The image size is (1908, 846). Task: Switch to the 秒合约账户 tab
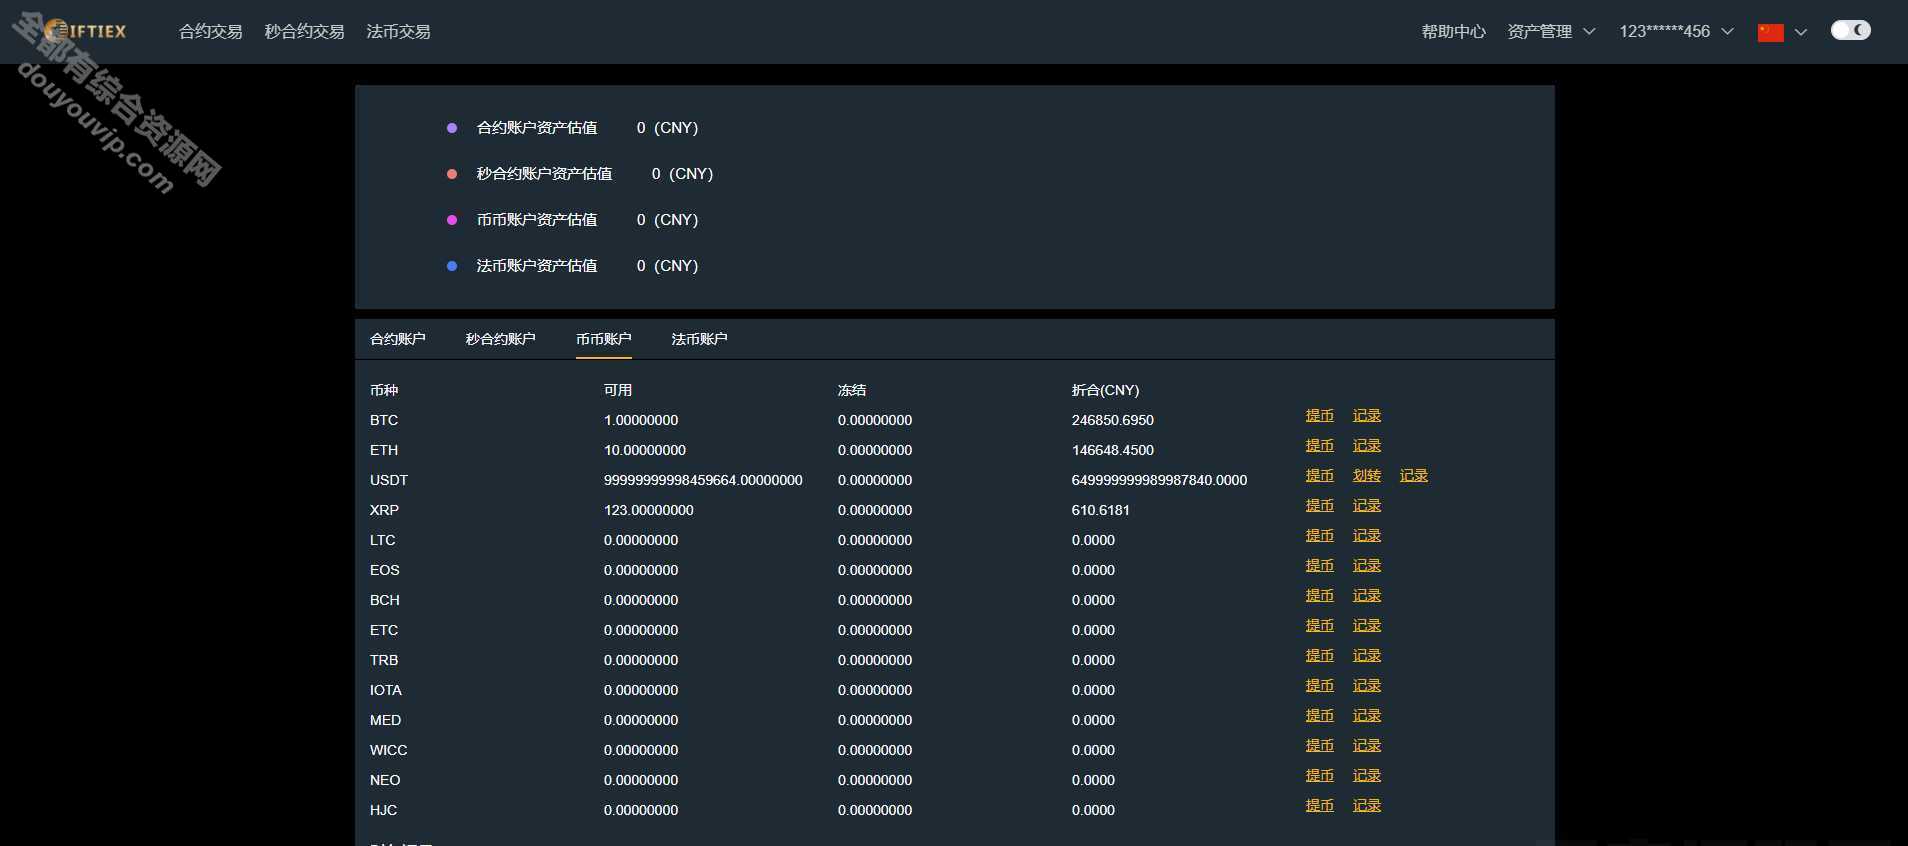500,339
